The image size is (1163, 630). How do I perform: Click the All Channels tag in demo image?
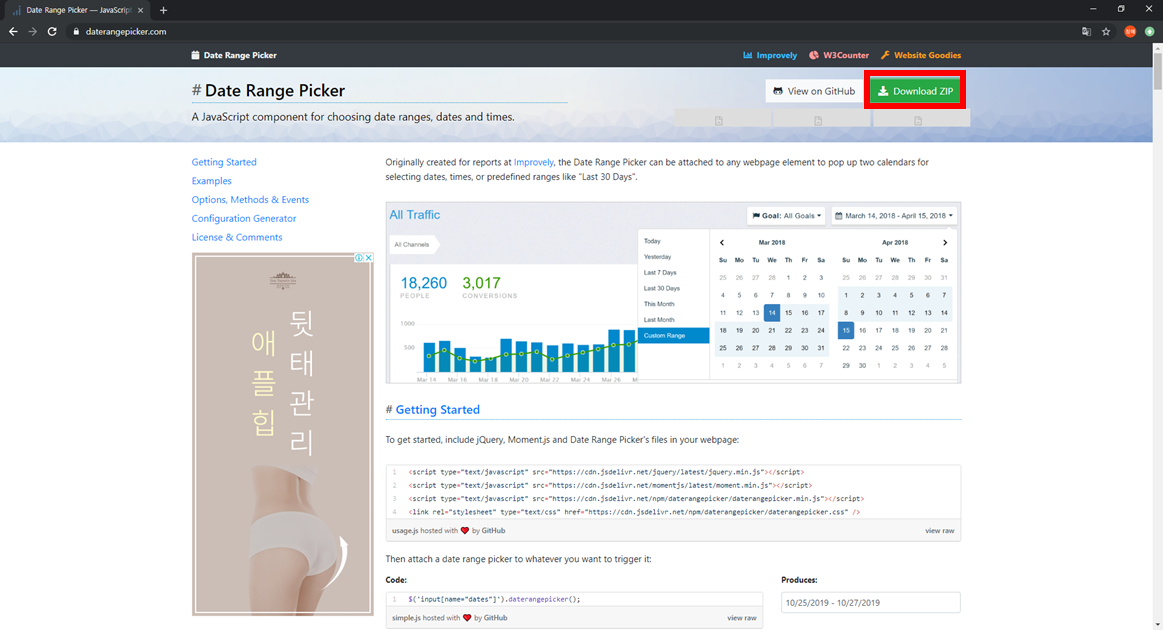pos(413,244)
